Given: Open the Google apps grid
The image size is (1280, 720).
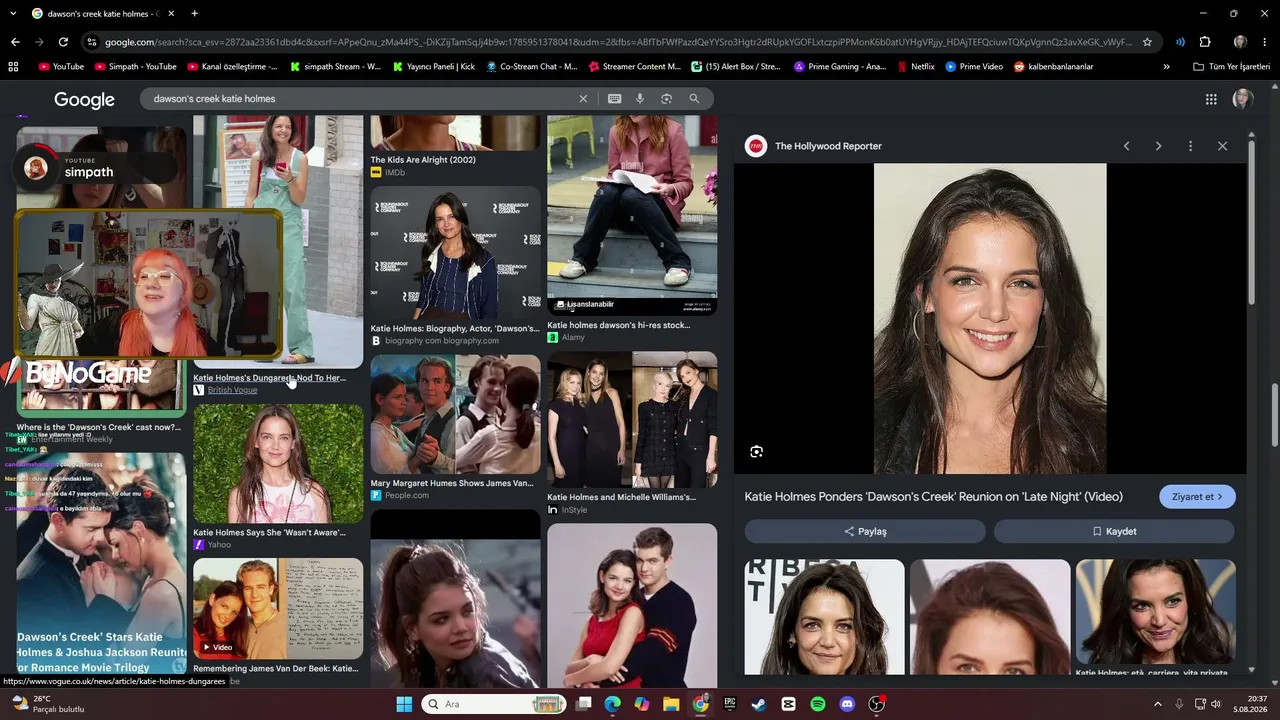Looking at the screenshot, I should click(x=1211, y=99).
